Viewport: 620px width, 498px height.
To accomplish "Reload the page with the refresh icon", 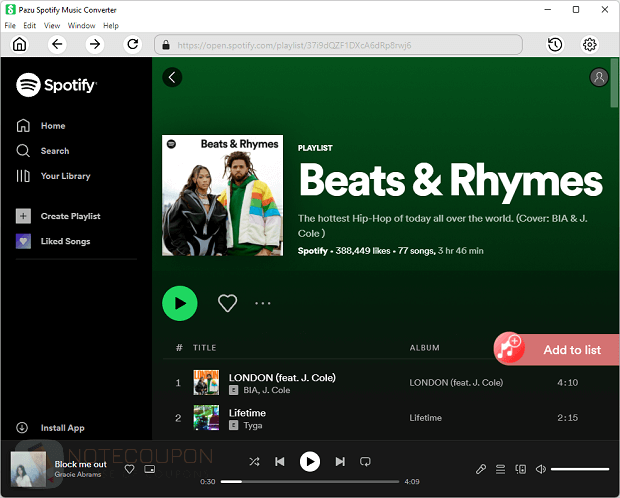I will point(133,44).
